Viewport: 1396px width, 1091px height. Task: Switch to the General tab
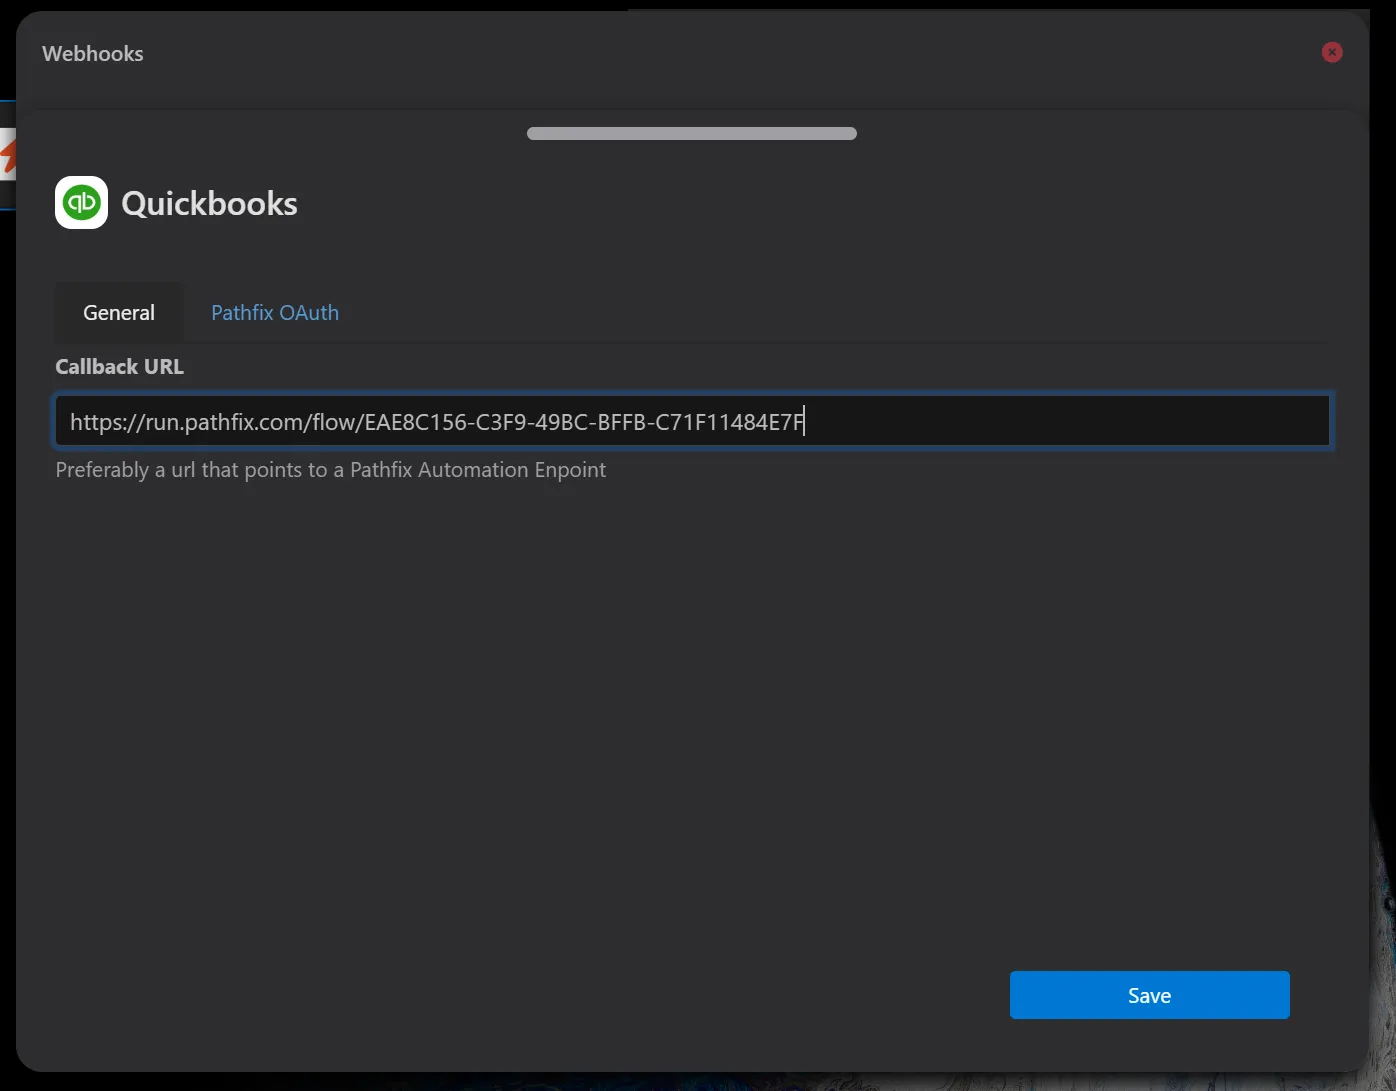click(119, 313)
